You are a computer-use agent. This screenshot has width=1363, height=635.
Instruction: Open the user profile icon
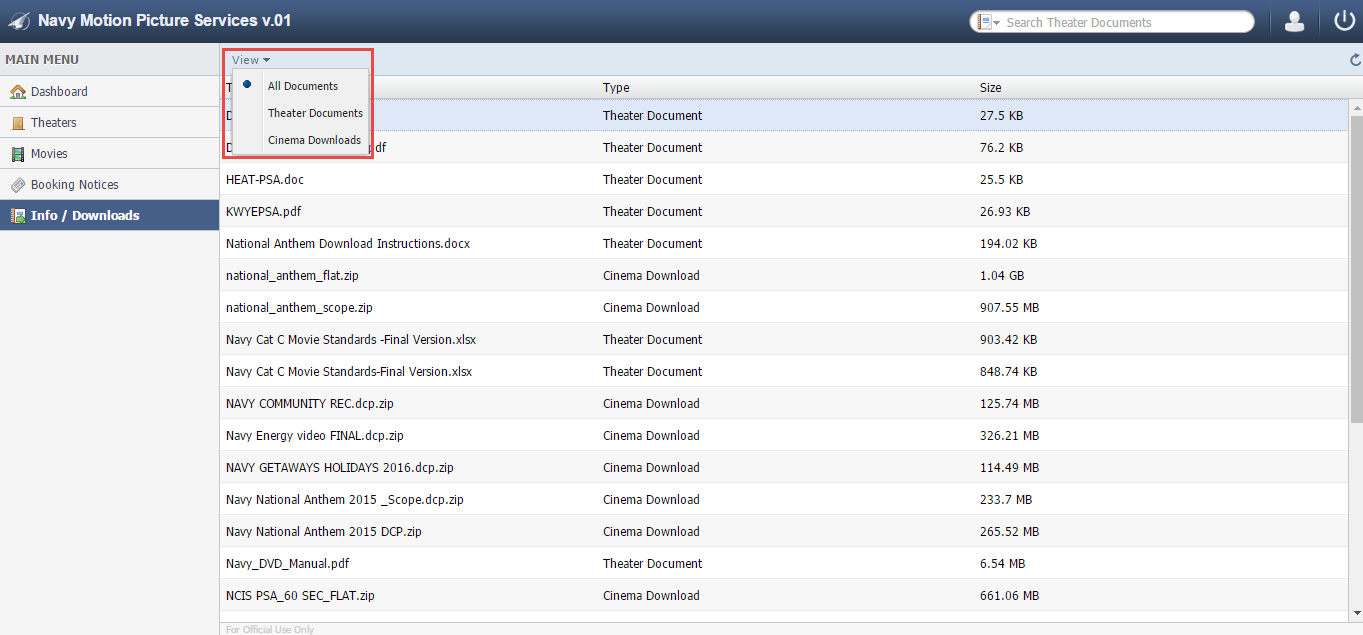pyautogui.click(x=1294, y=22)
